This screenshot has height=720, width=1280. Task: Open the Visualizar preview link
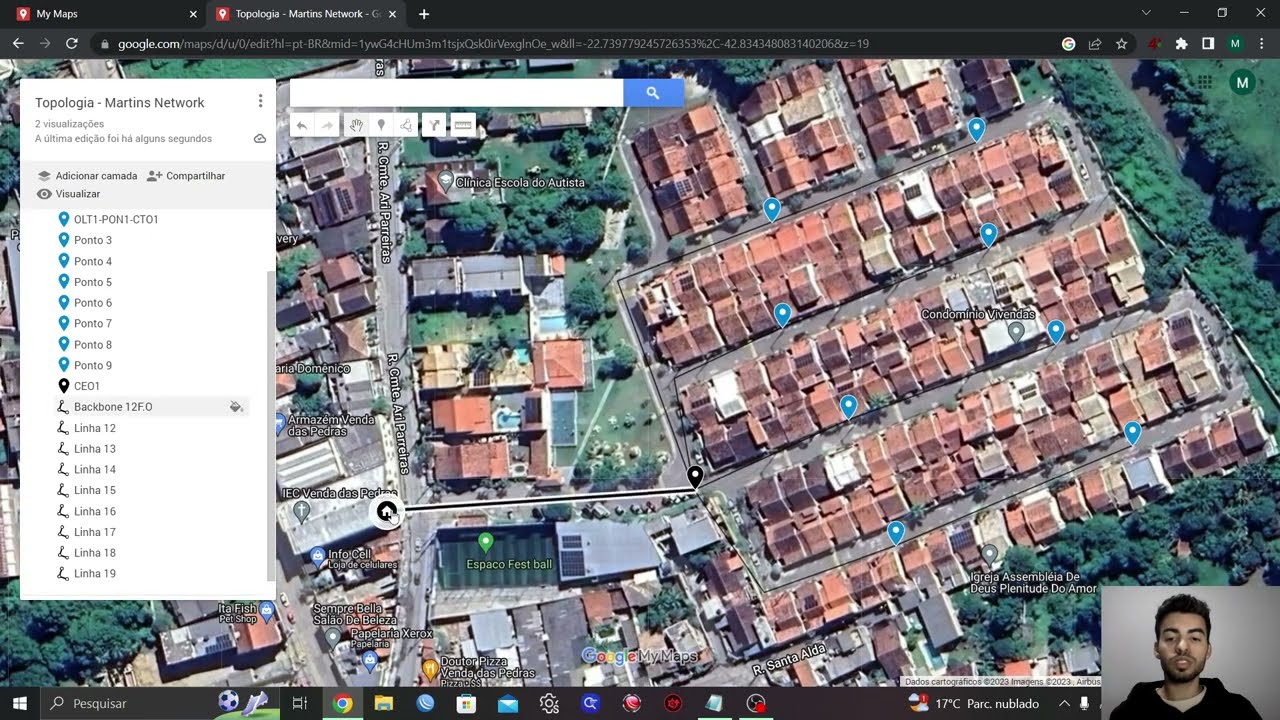pos(68,194)
